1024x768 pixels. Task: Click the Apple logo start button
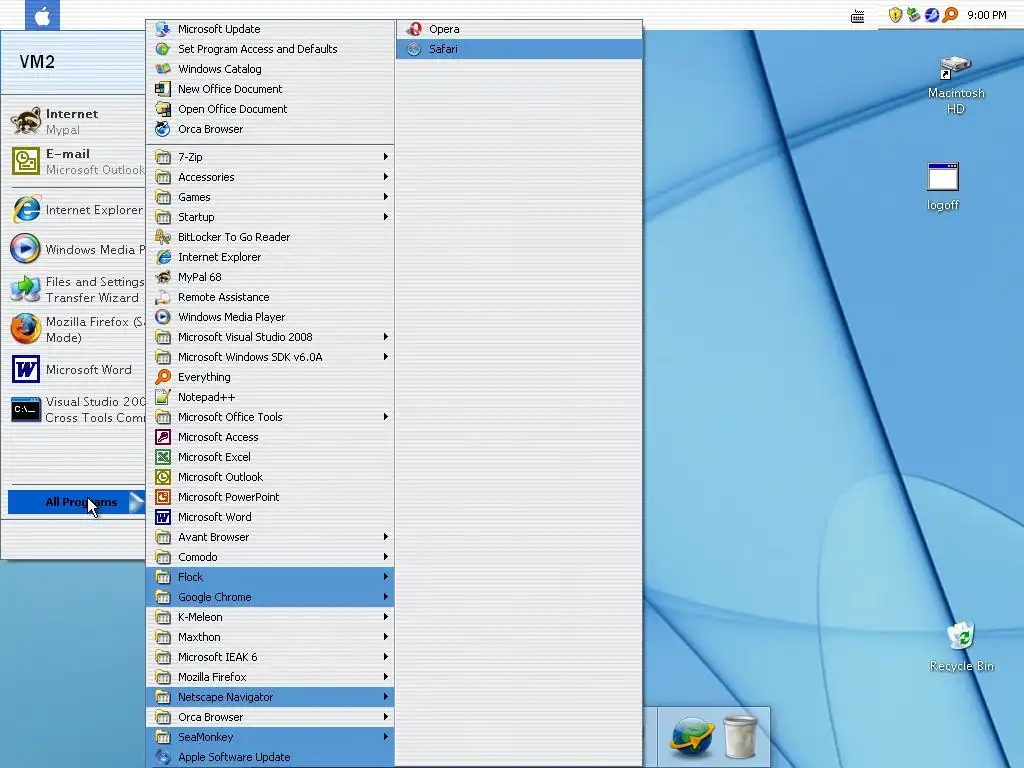[x=42, y=15]
